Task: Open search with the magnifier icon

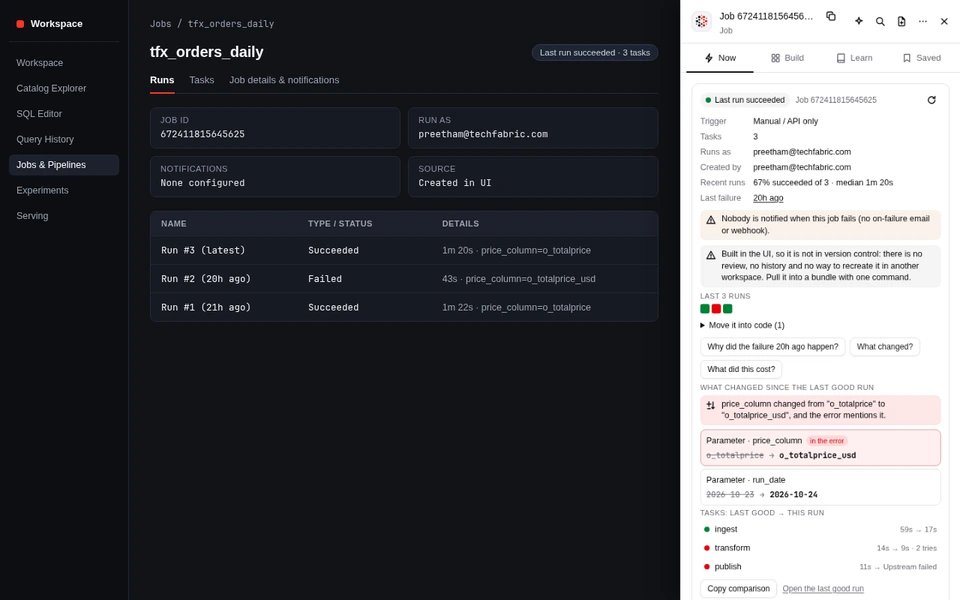Action: (x=880, y=21)
